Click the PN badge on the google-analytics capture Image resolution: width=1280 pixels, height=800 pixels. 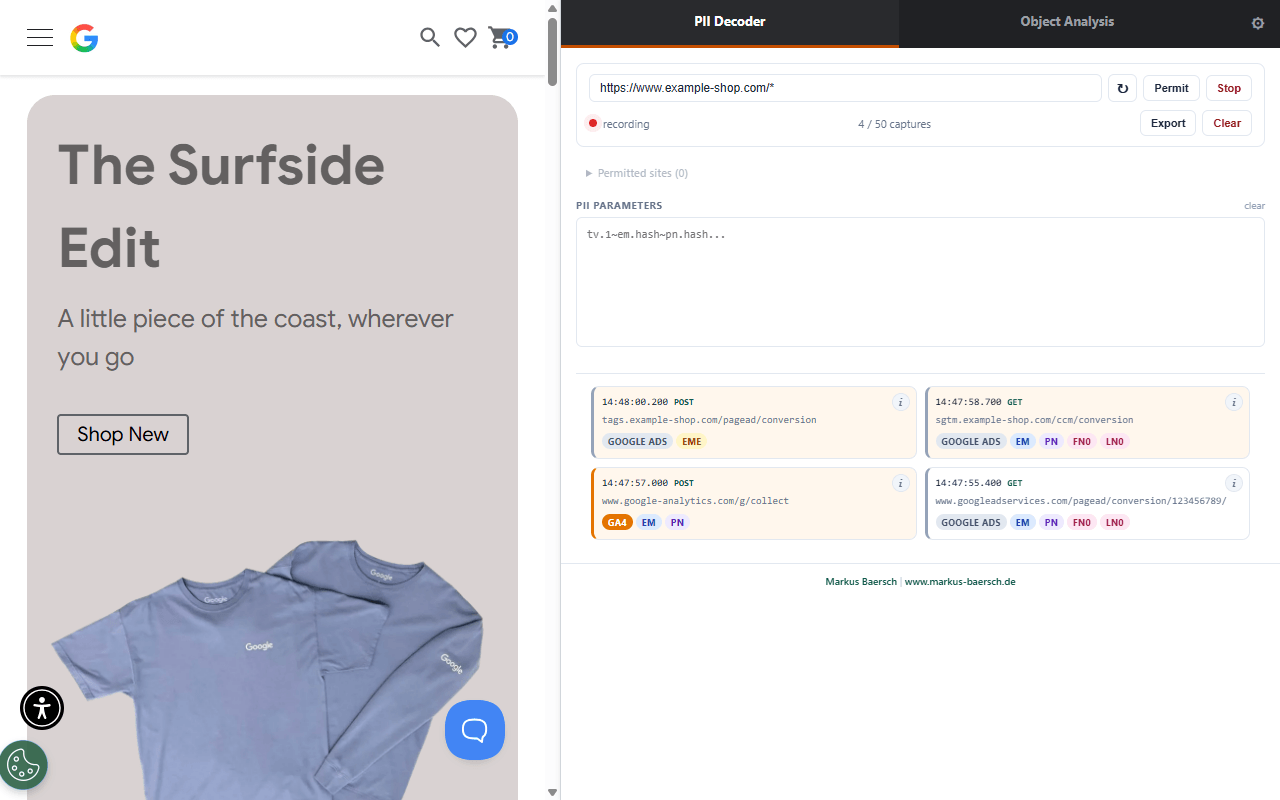677,522
